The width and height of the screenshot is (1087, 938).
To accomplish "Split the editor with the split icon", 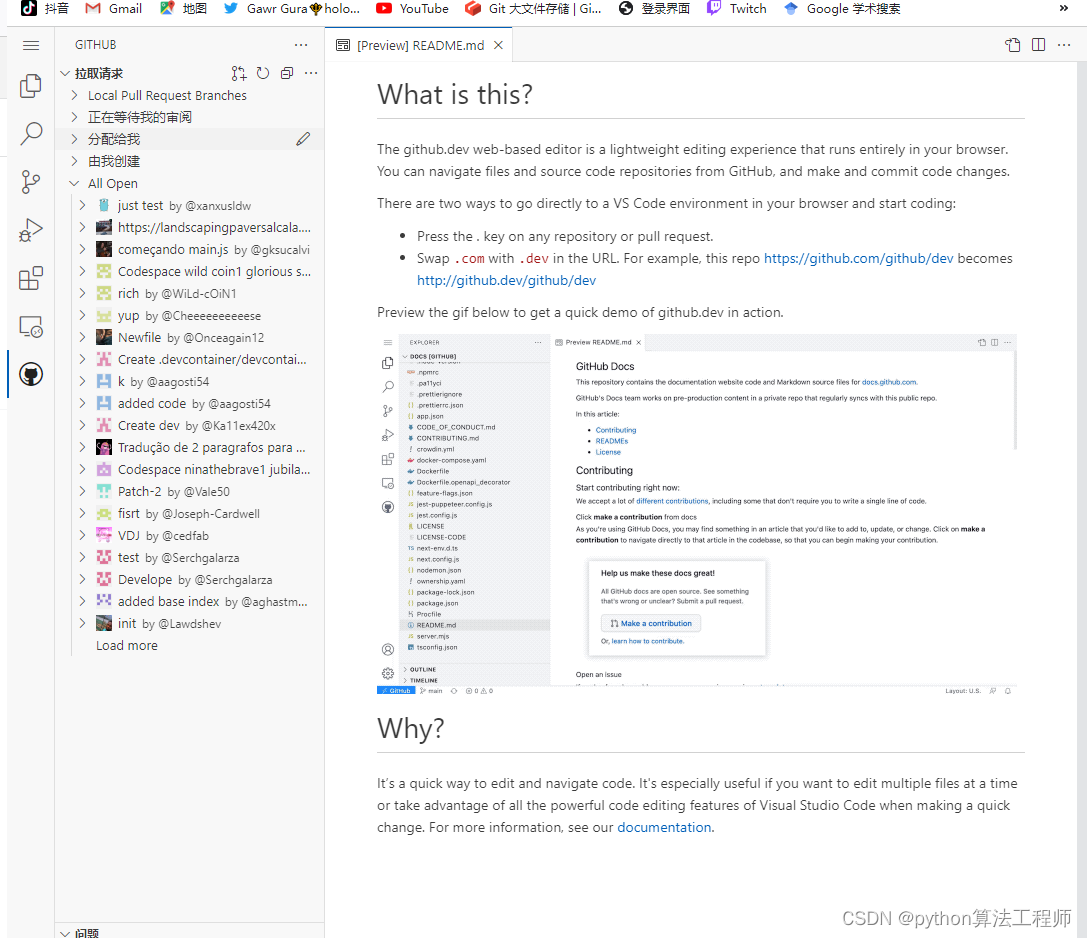I will pyautogui.click(x=1038, y=45).
